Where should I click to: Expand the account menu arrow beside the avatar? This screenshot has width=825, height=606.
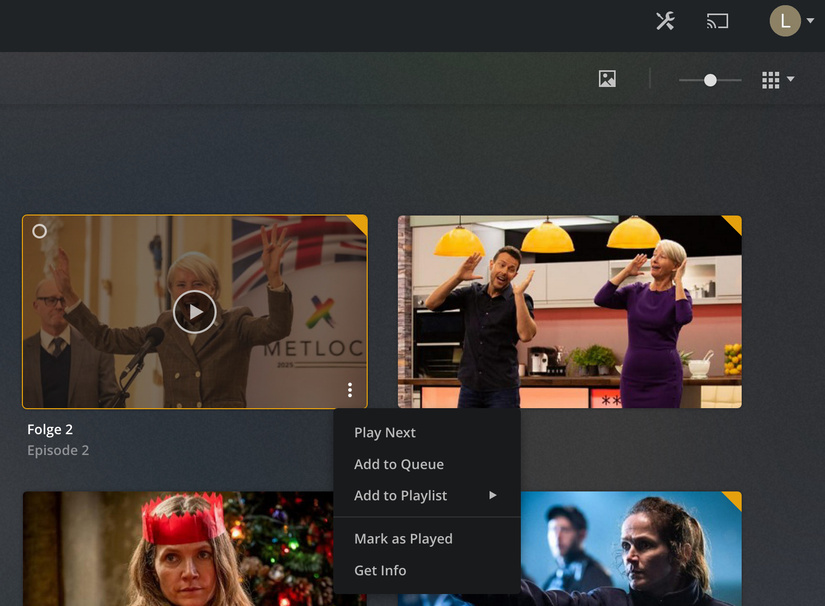point(810,21)
